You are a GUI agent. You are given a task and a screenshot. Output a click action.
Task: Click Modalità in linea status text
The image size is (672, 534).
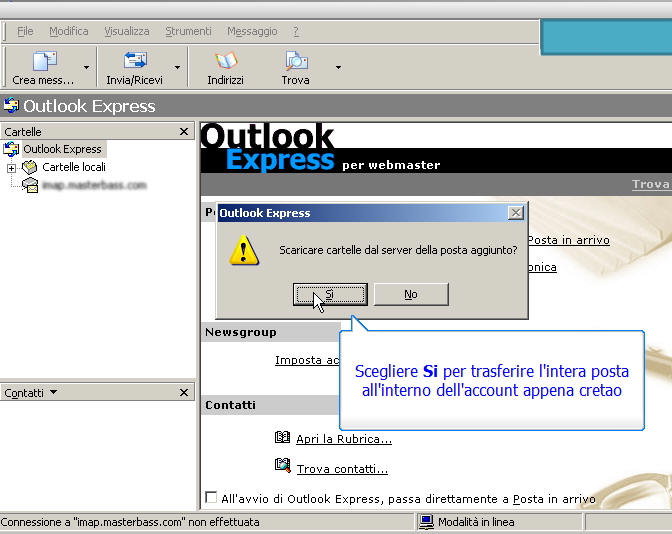coord(476,522)
